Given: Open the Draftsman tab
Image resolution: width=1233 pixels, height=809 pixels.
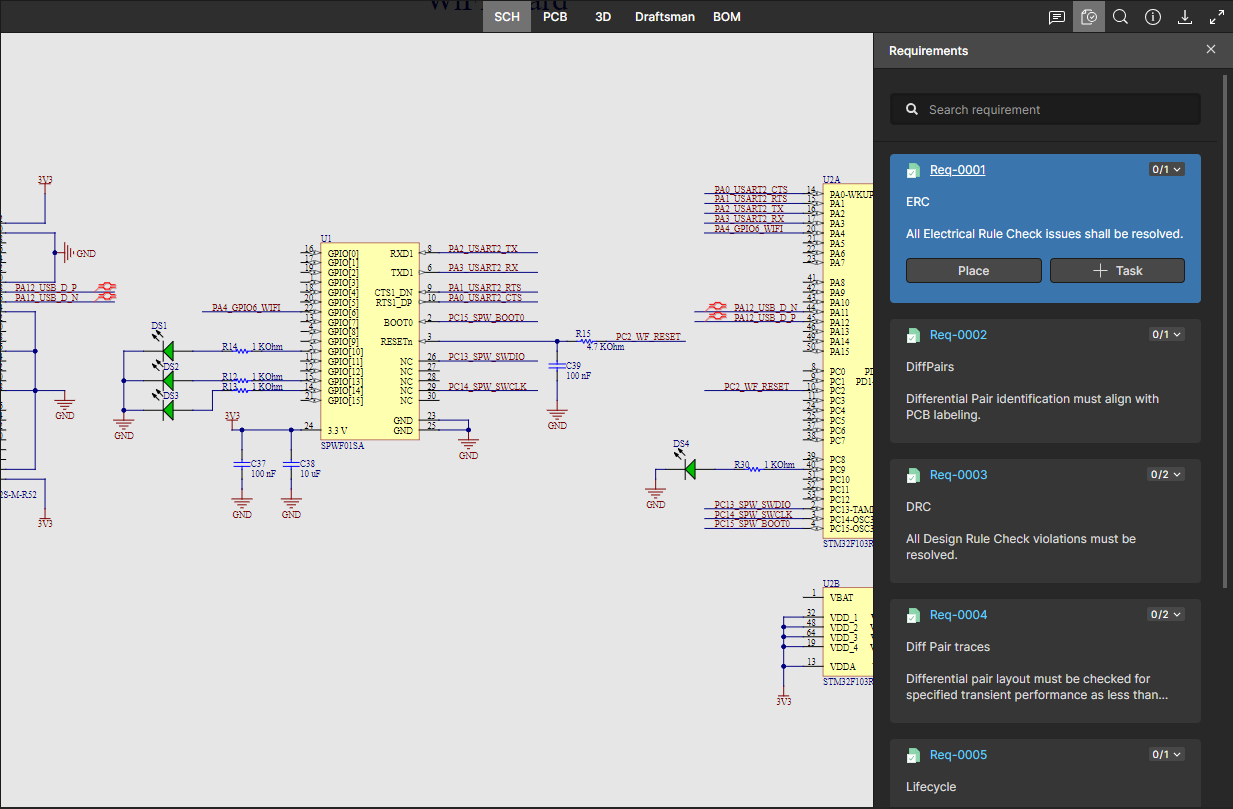Looking at the screenshot, I should [665, 17].
